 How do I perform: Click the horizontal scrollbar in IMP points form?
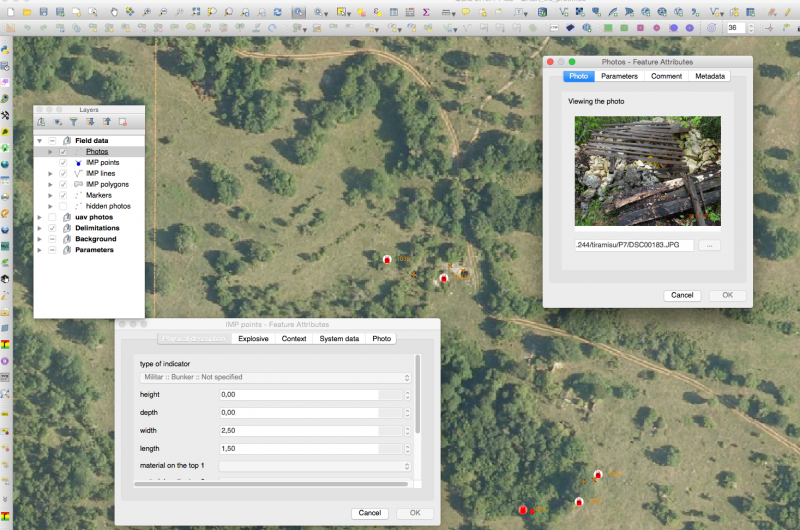[x=270, y=484]
